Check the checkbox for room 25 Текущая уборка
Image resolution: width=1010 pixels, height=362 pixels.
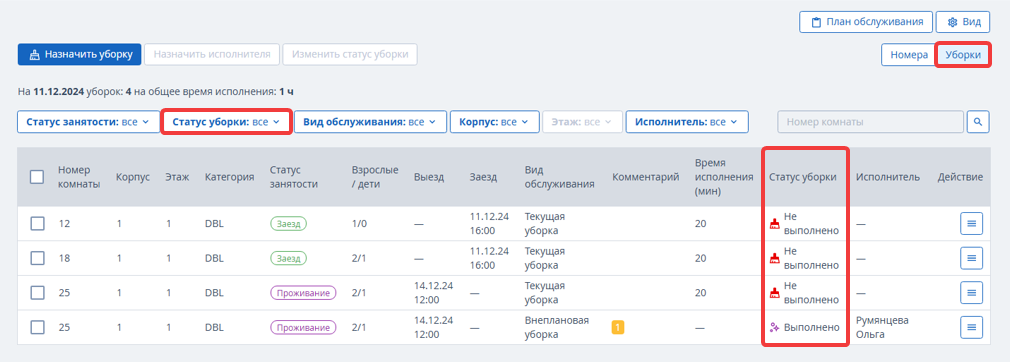pyautogui.click(x=37, y=293)
